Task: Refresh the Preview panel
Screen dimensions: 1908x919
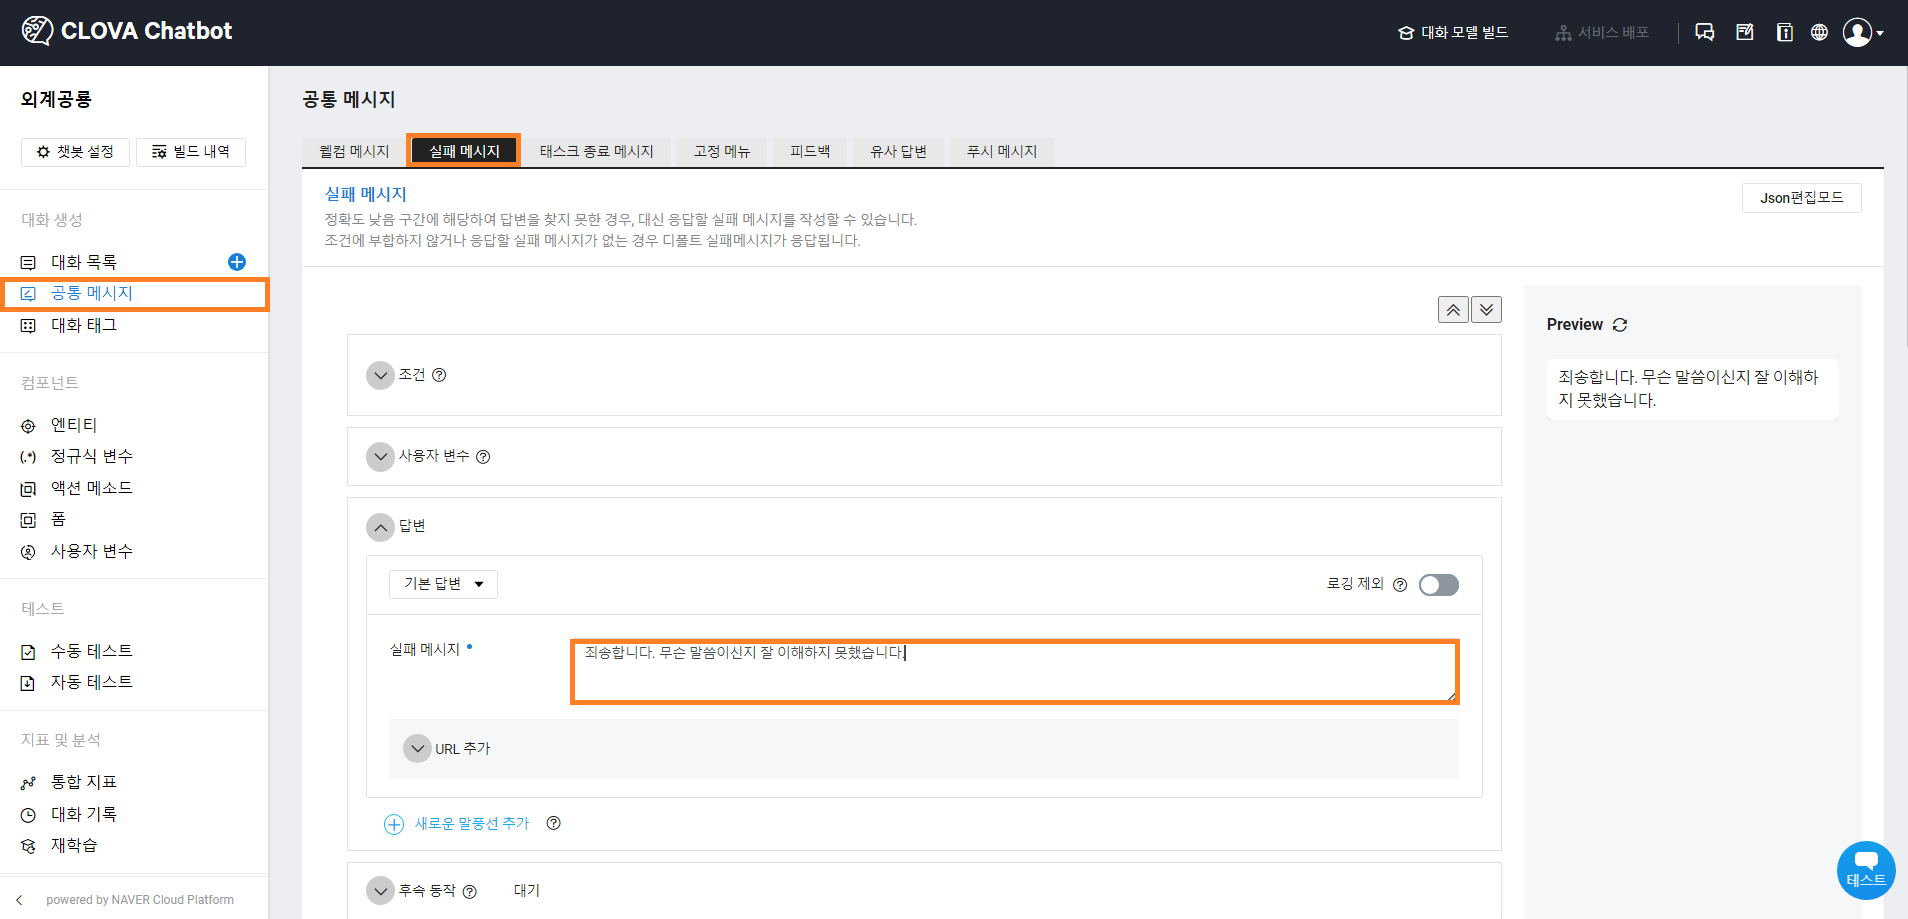Action: point(1620,325)
